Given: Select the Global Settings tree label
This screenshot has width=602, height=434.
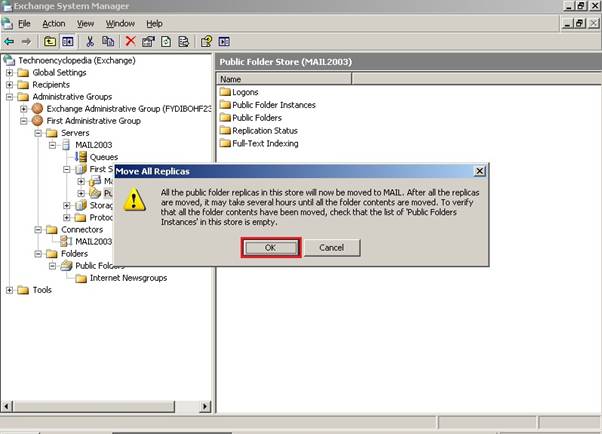Looking at the screenshot, I should [x=59, y=73].
